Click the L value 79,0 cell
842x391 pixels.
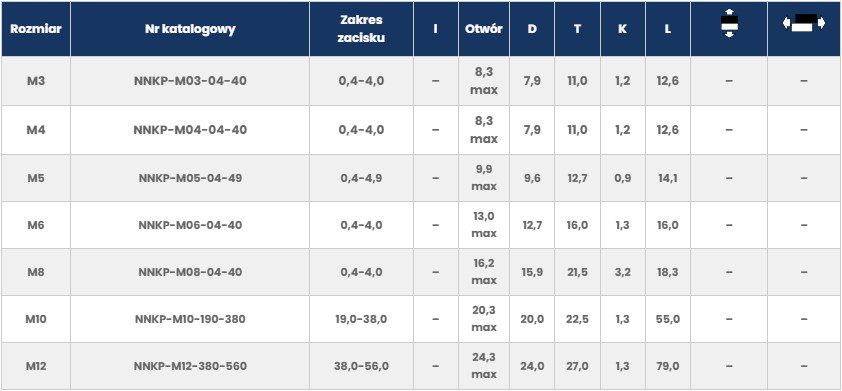tap(668, 366)
